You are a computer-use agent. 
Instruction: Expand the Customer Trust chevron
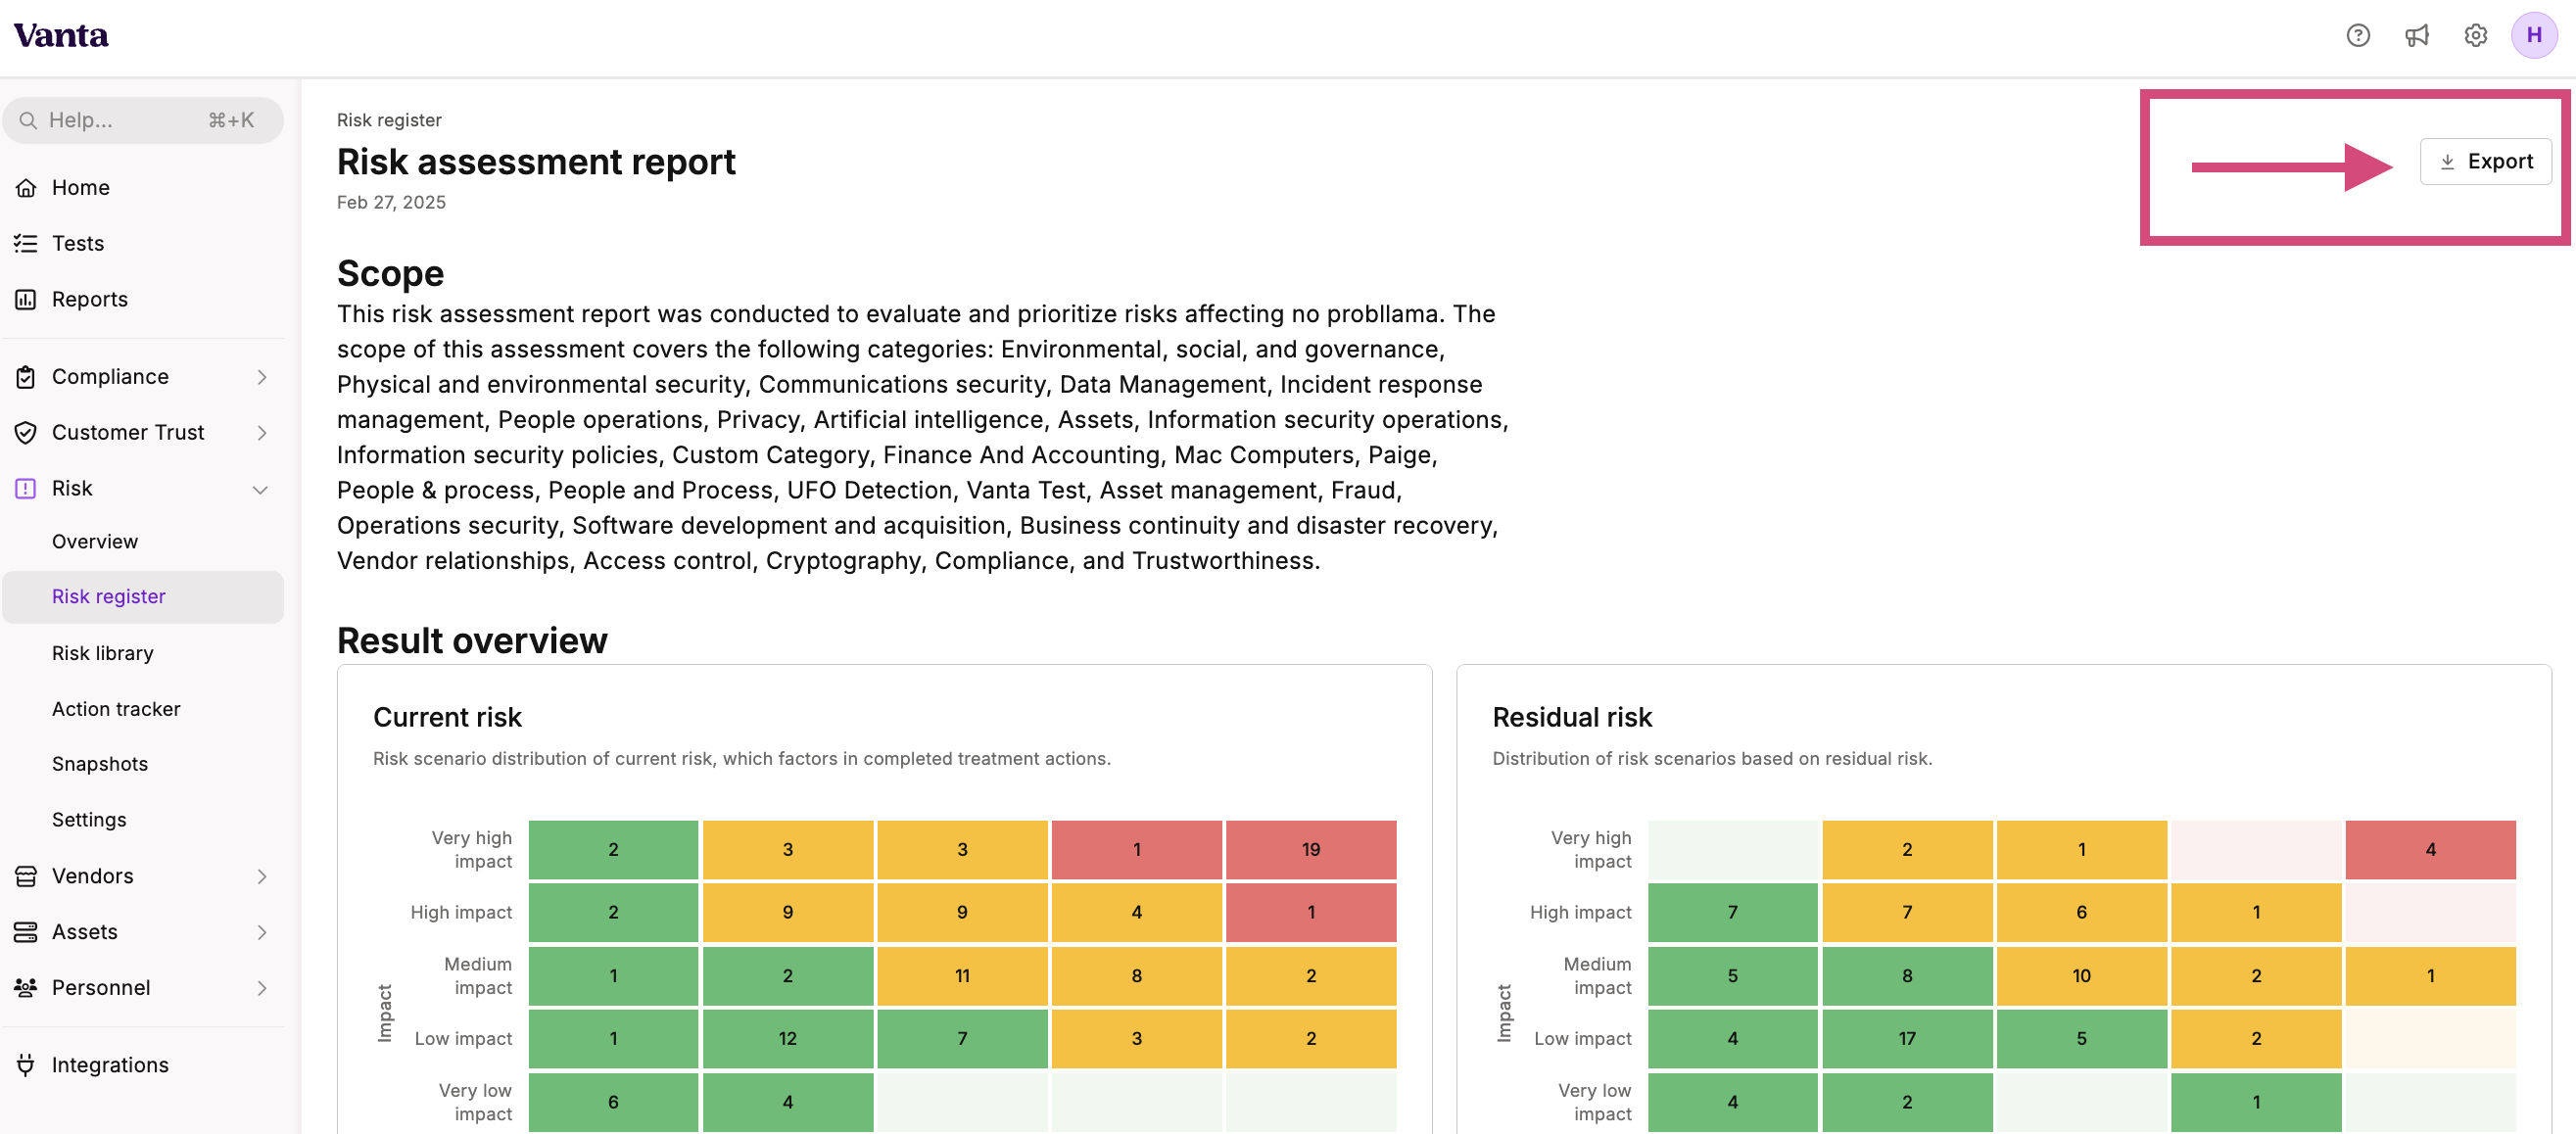click(261, 433)
